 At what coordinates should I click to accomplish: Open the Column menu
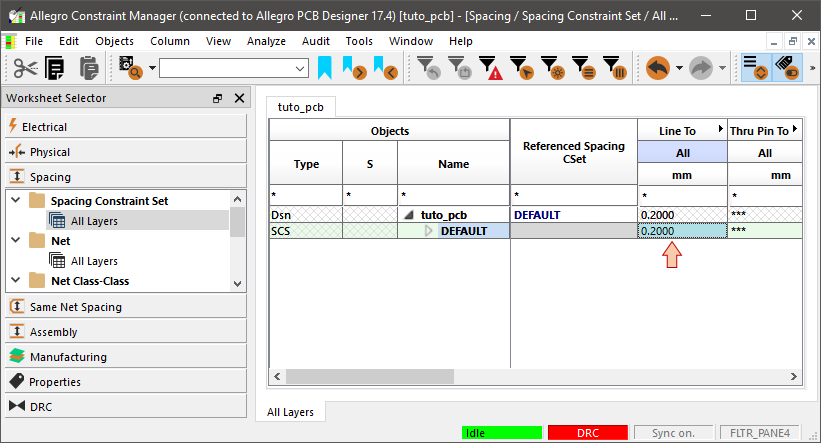click(170, 41)
